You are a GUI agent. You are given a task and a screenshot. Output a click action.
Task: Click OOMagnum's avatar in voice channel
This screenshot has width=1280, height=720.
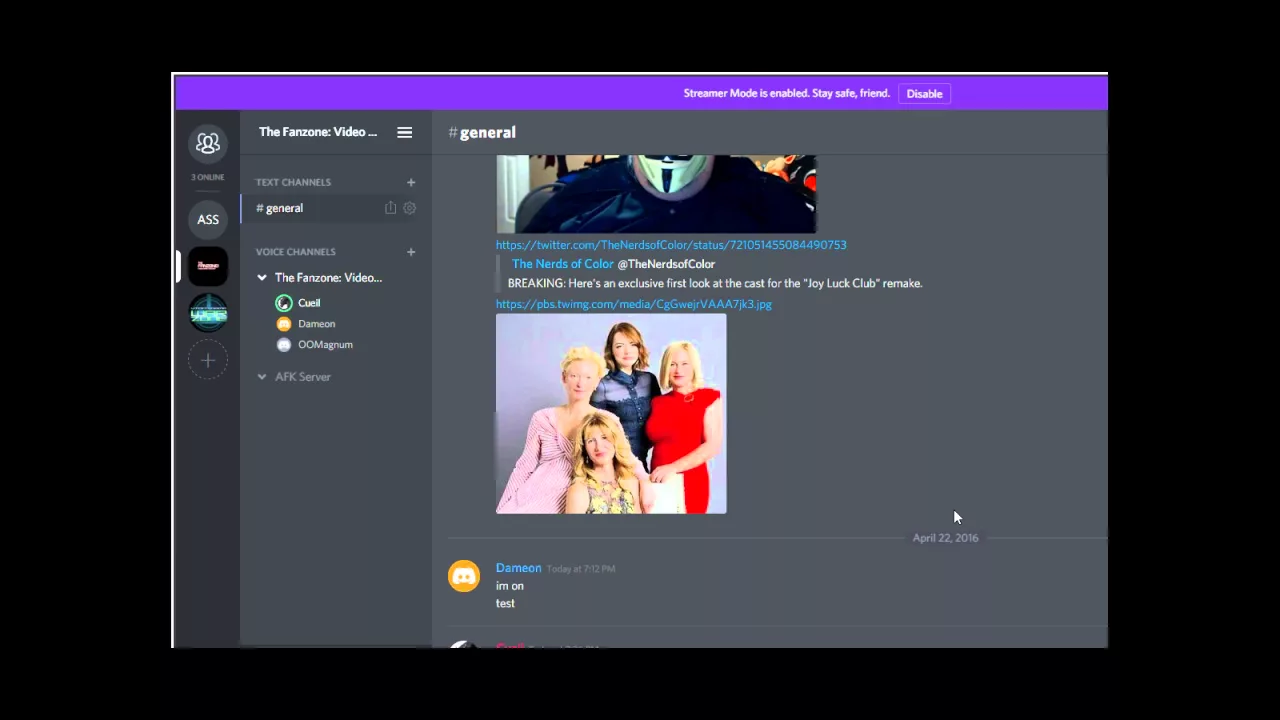[284, 345]
